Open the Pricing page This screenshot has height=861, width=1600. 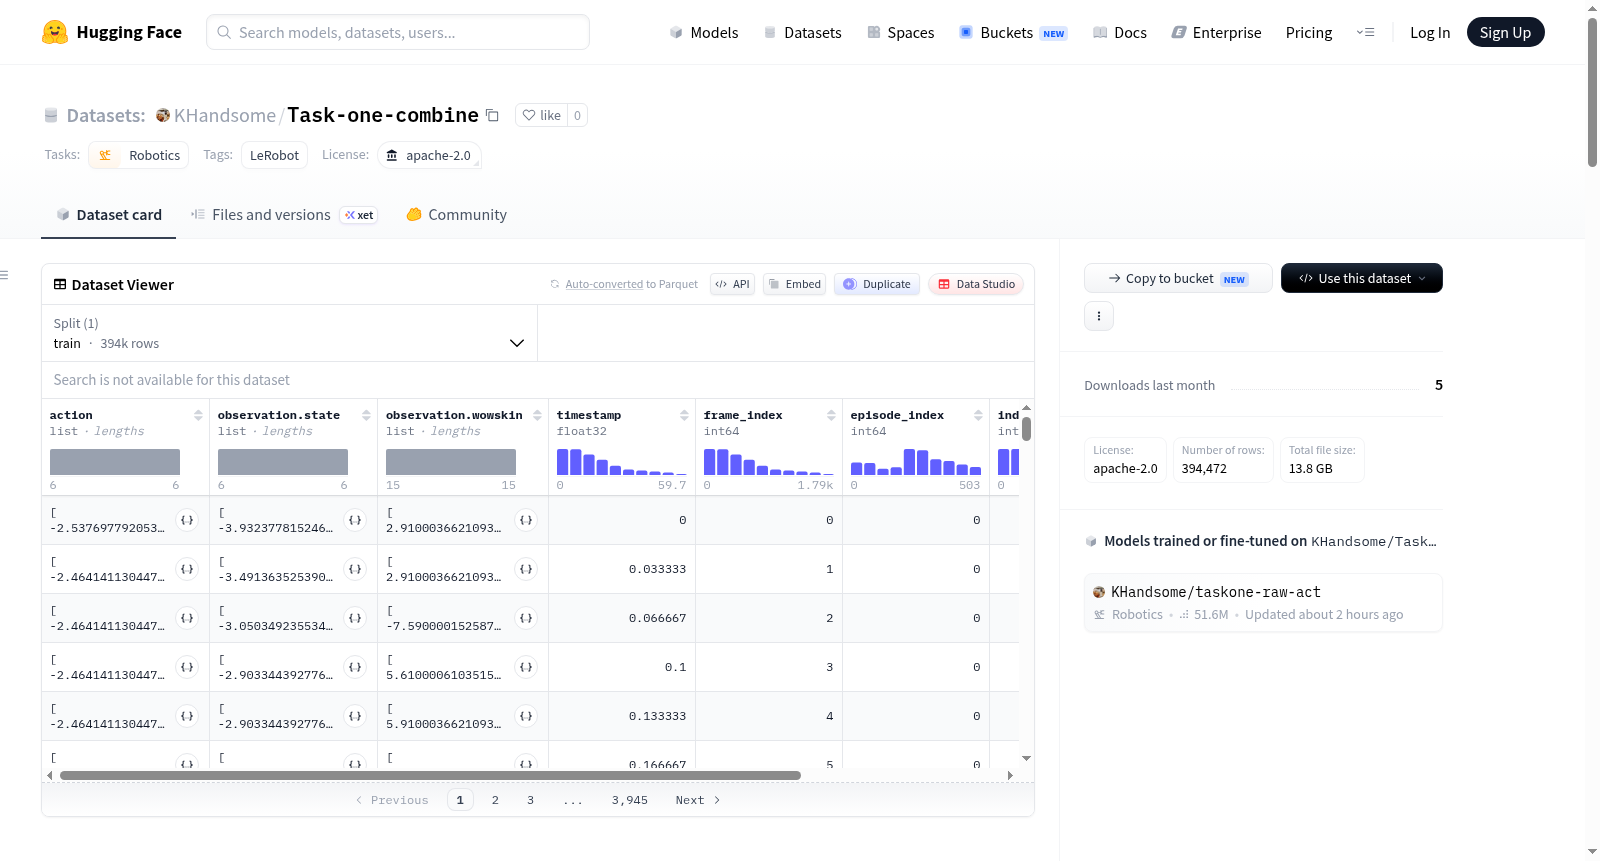[1309, 32]
